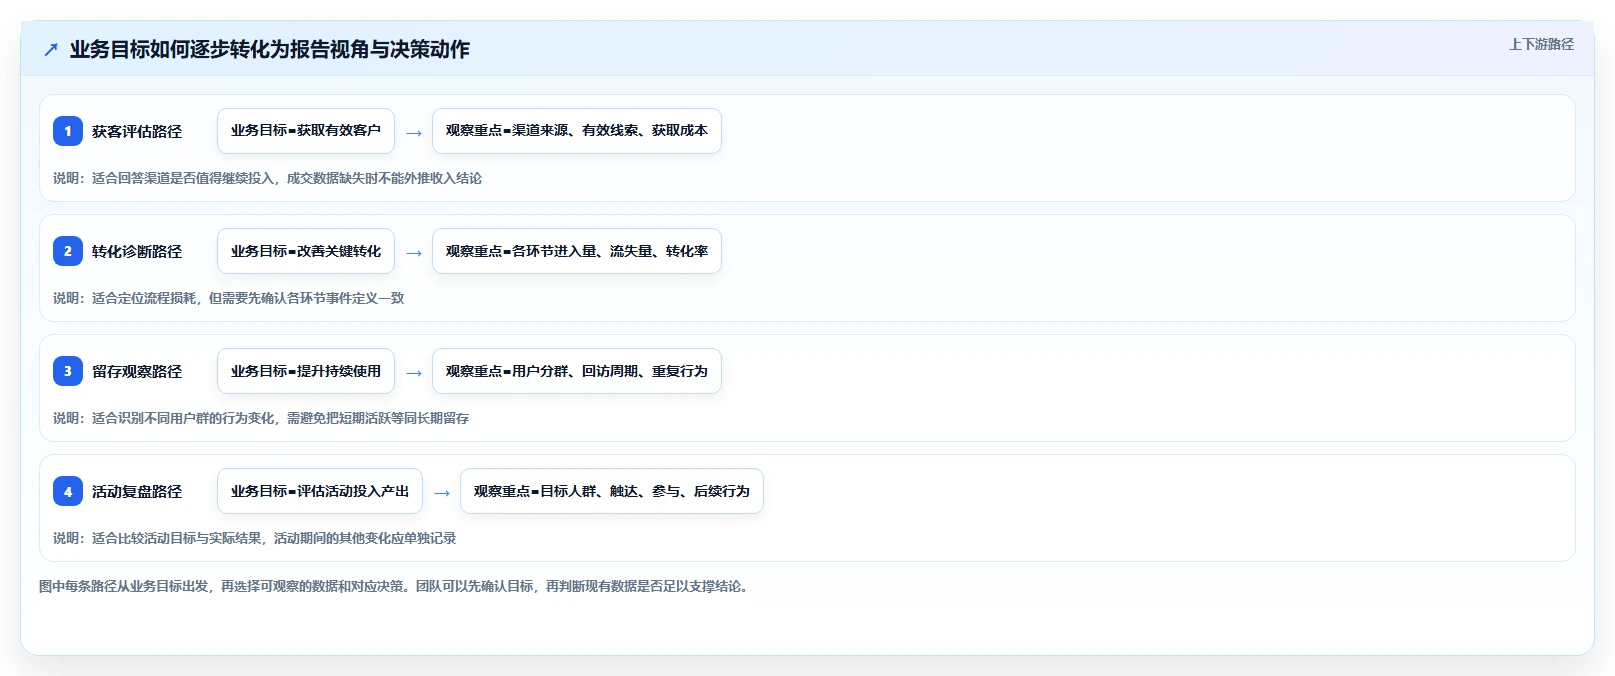Click the 业务目标=评估活动投入产出 box
Screen dimensions: 1615x676
(x=320, y=491)
